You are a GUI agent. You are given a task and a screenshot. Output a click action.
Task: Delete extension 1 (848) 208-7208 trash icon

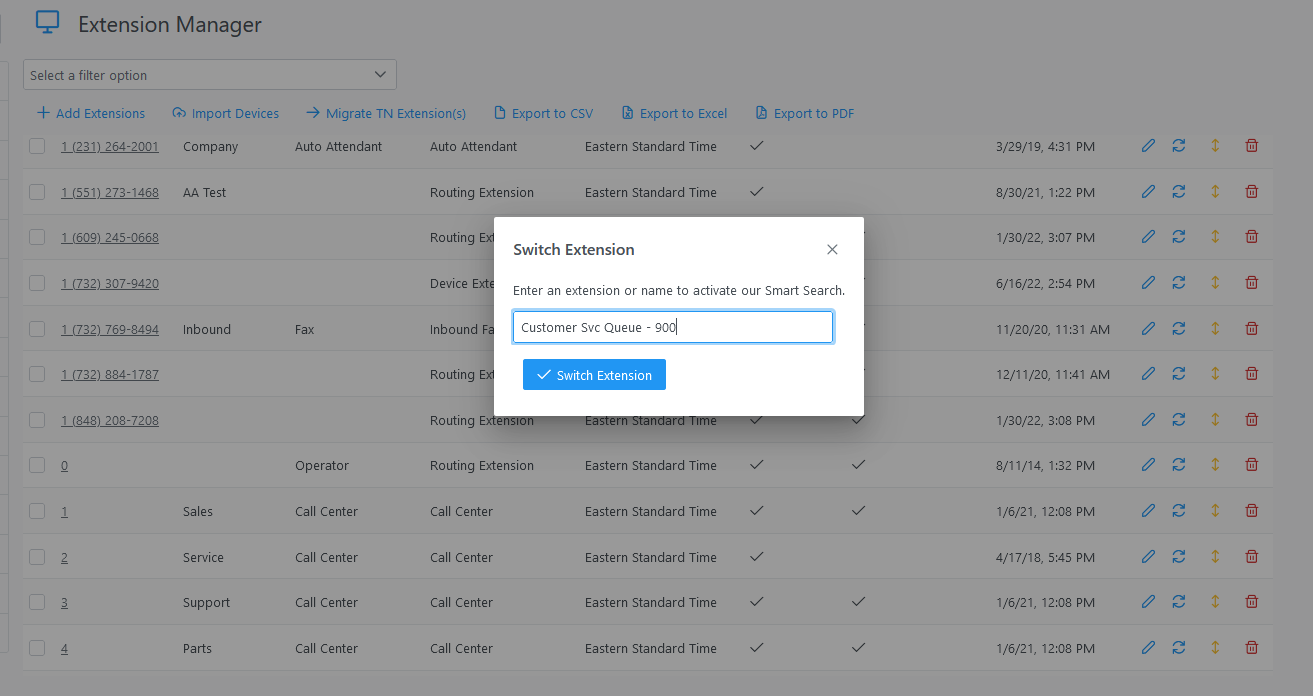[x=1251, y=420]
